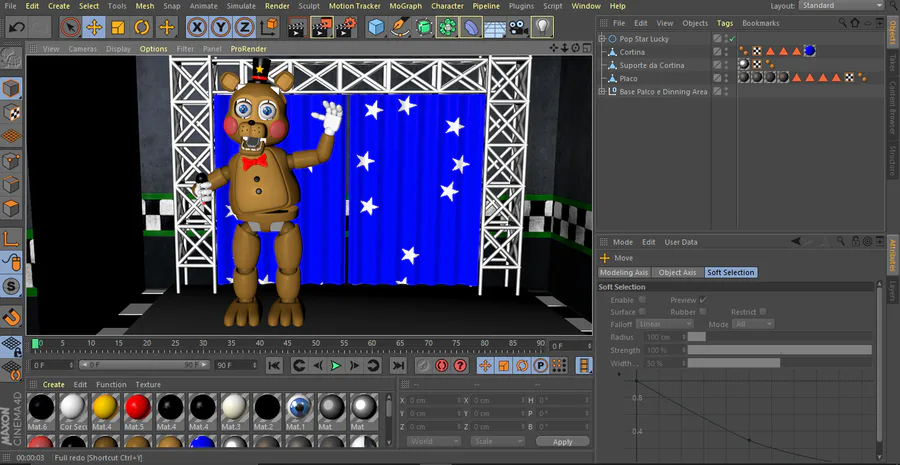Open the Scale coordinate dropdown
Image resolution: width=900 pixels, height=465 pixels.
(498, 441)
